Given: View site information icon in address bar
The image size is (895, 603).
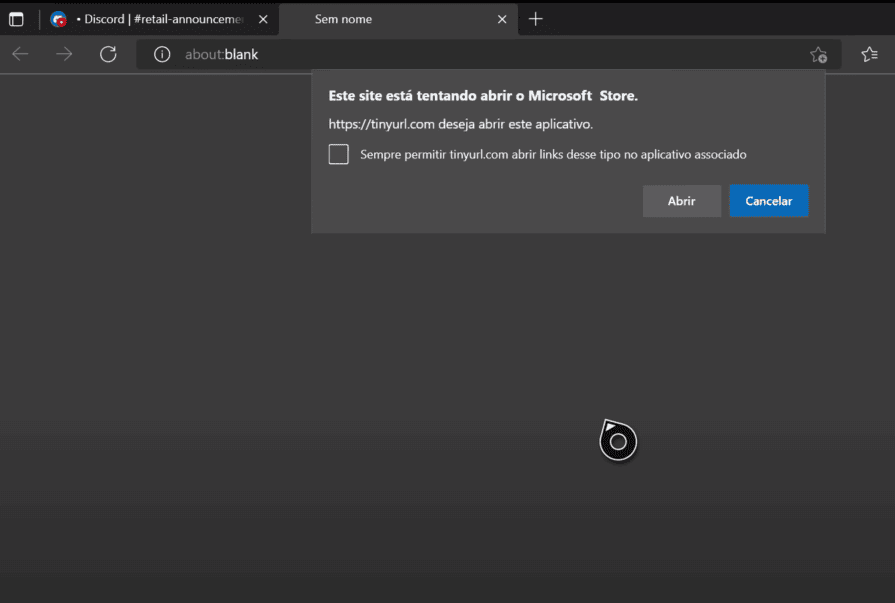Looking at the screenshot, I should pos(162,54).
